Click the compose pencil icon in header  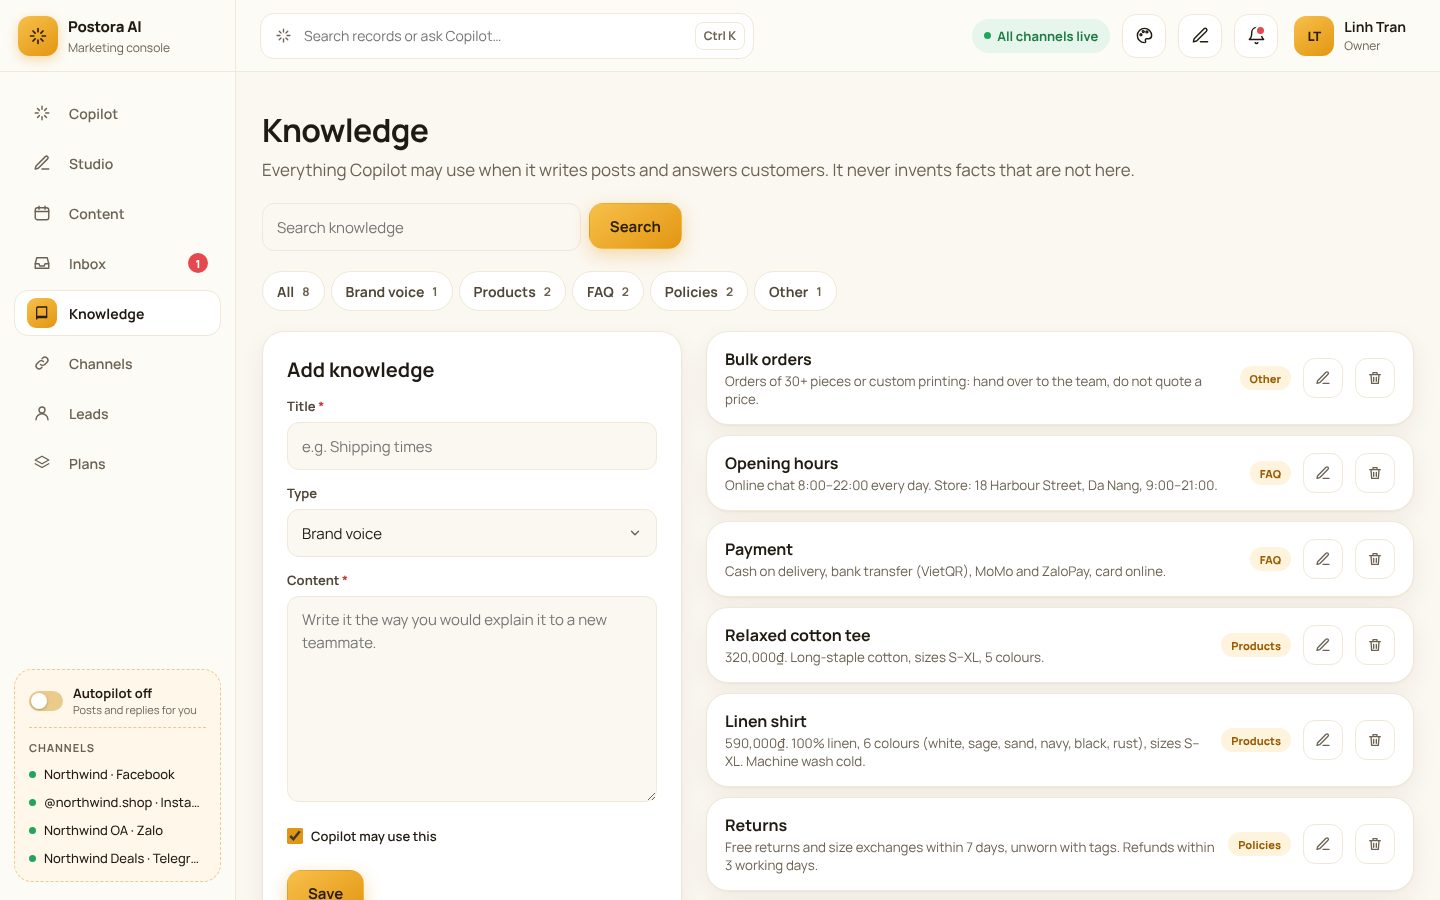(1200, 36)
